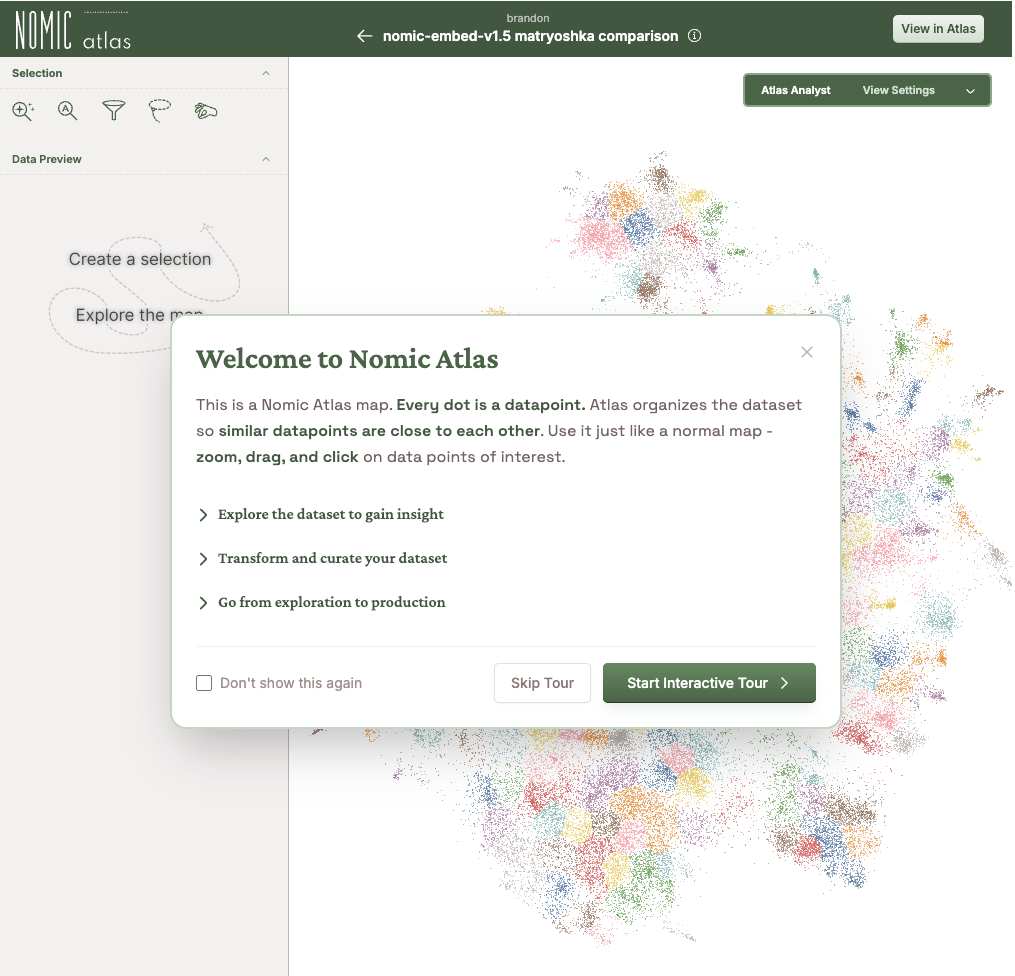Expand Transform and curate your dataset
The height and width of the screenshot is (976, 1015).
pos(322,559)
